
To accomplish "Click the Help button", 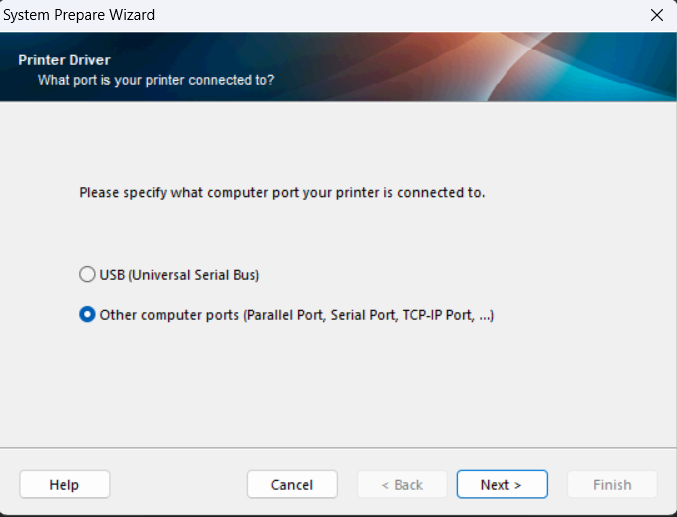I will [64, 485].
